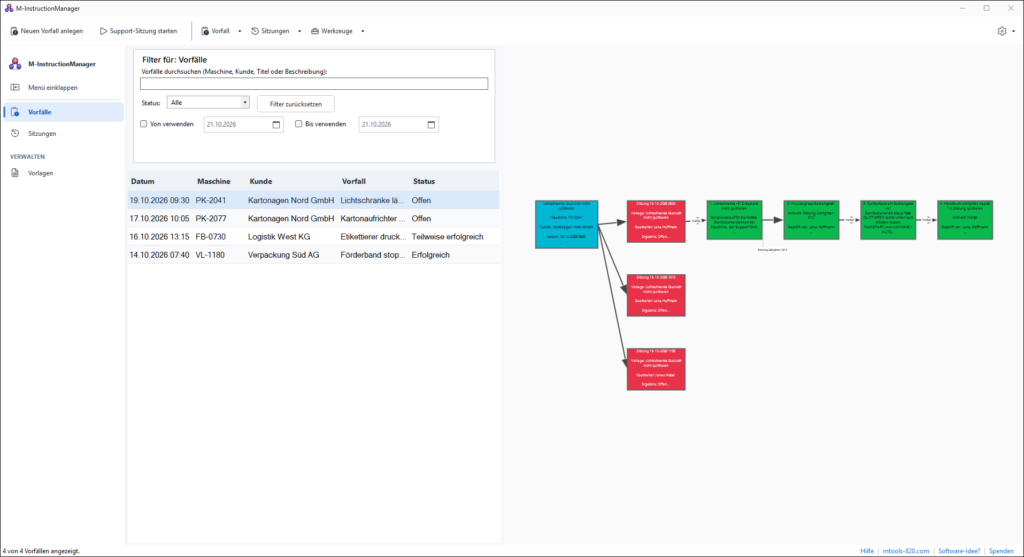This screenshot has height=557, width=1024.
Task: Click the Filter zurücksetzen button
Action: pos(296,104)
